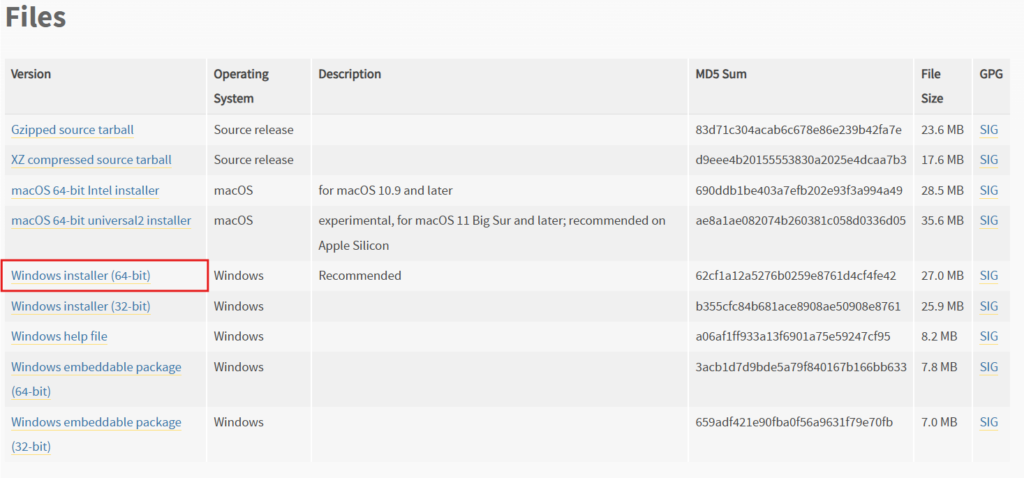Download Windows embeddable package (32-bit)
Viewport: 1024px width, 478px height.
click(x=96, y=422)
